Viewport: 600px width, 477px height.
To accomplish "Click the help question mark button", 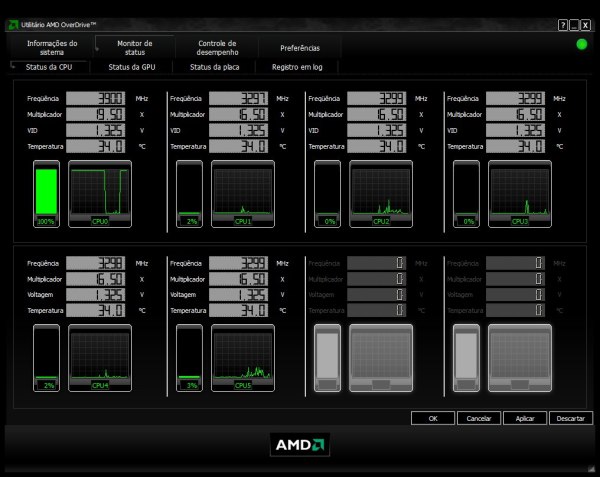I will [562, 25].
